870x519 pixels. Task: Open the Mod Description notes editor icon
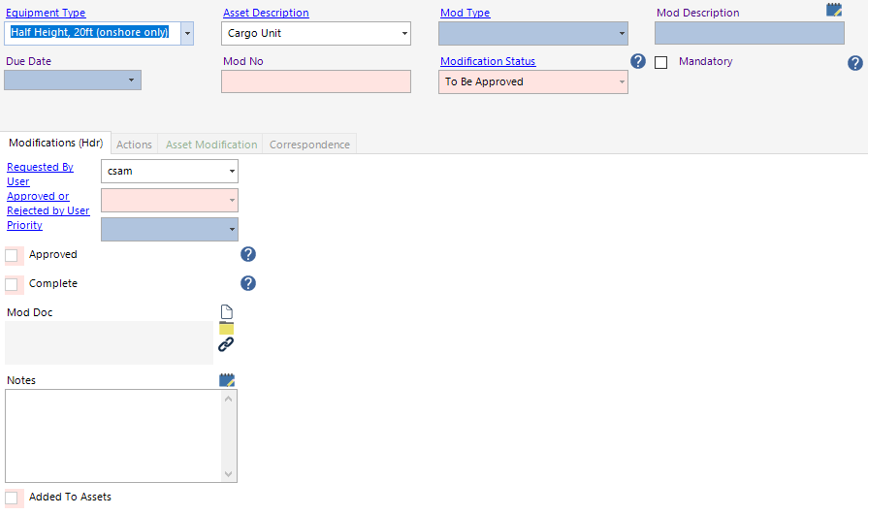(834, 10)
